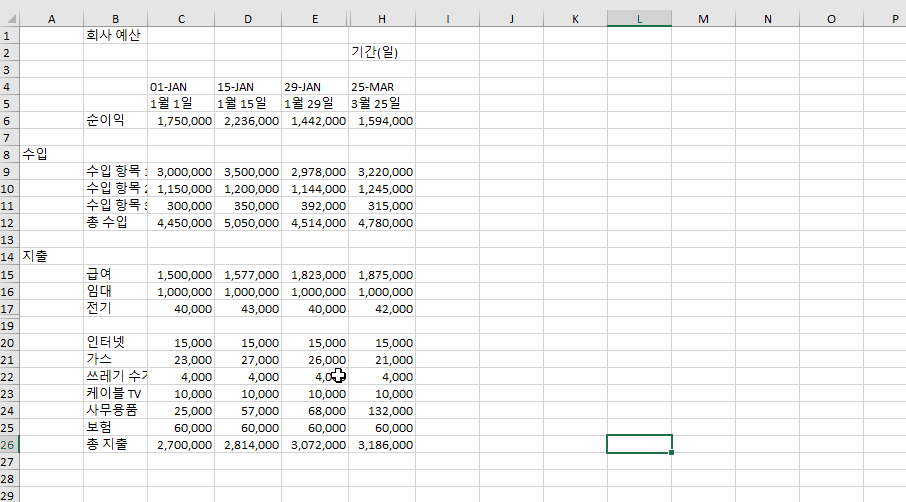
Task: Click total expense 2,700,000
Action: click(181, 445)
